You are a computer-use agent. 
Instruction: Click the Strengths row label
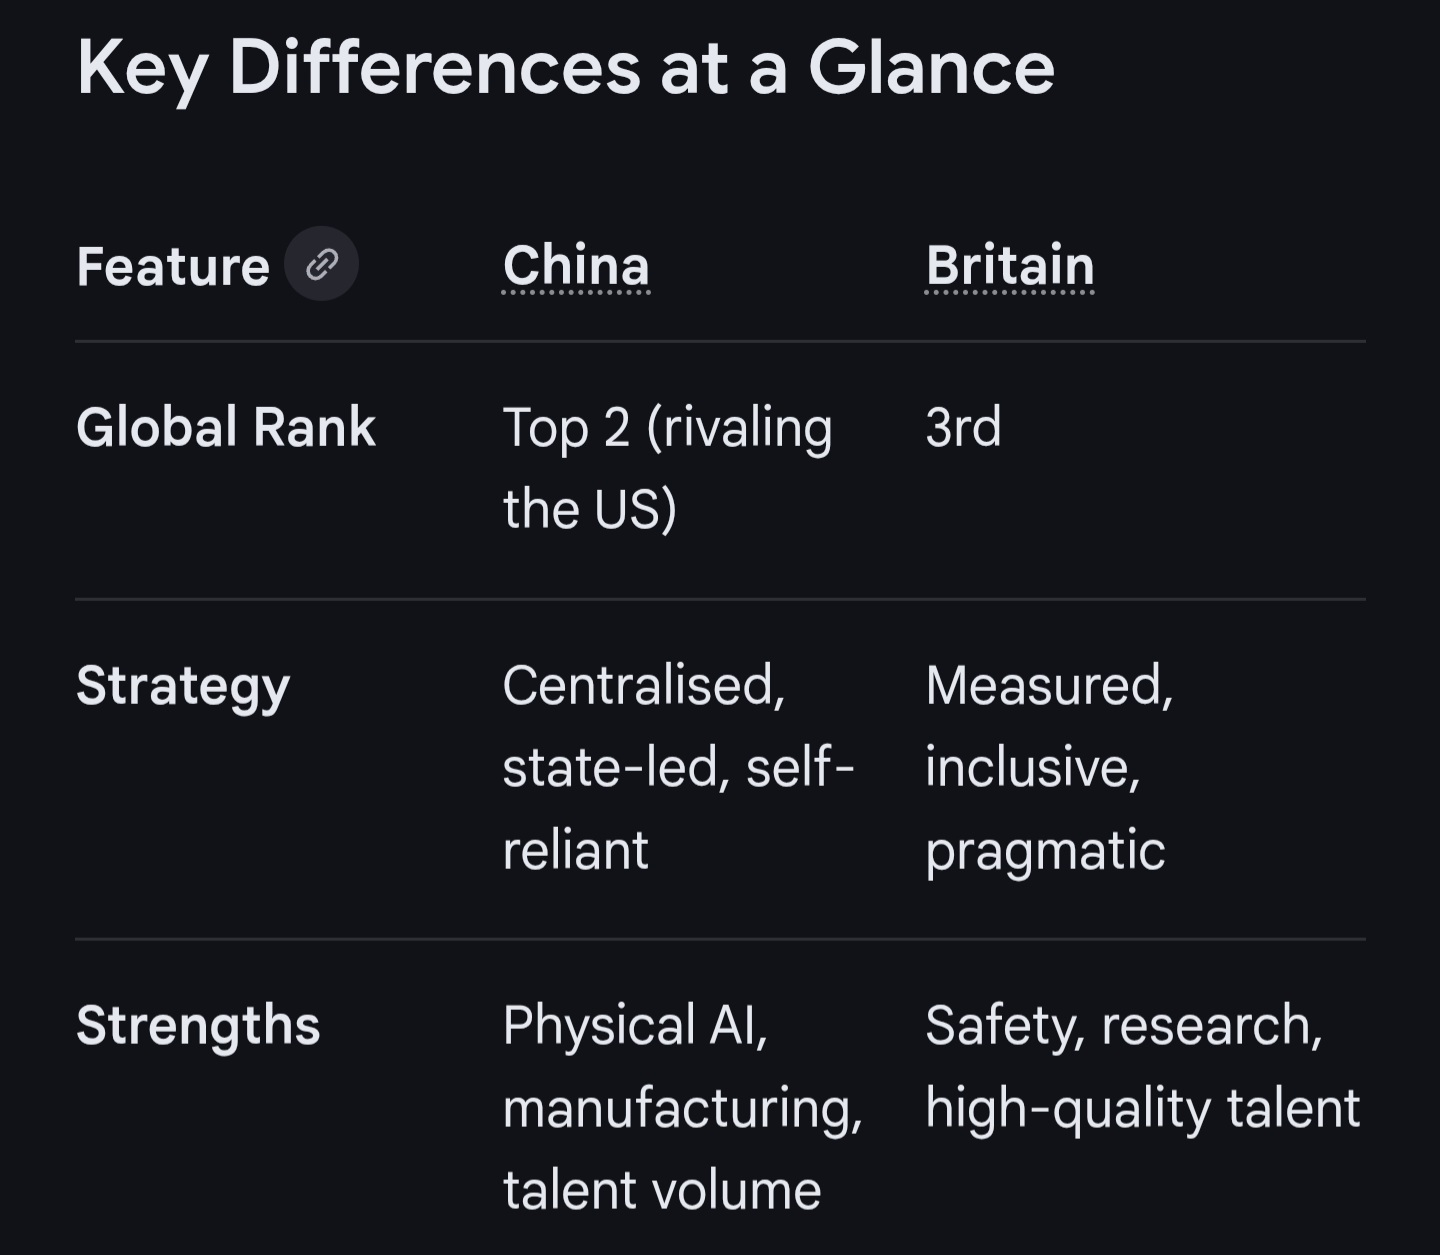(x=198, y=1026)
